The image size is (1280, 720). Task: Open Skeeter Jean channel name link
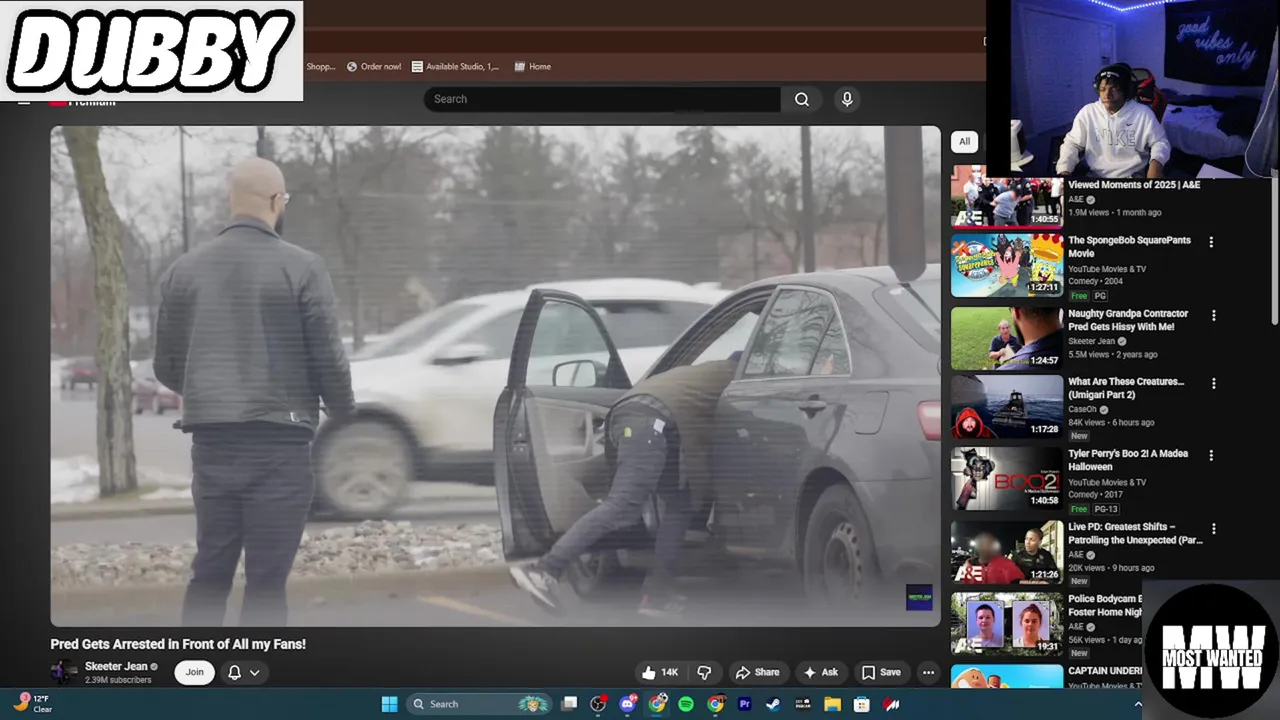[x=116, y=666]
